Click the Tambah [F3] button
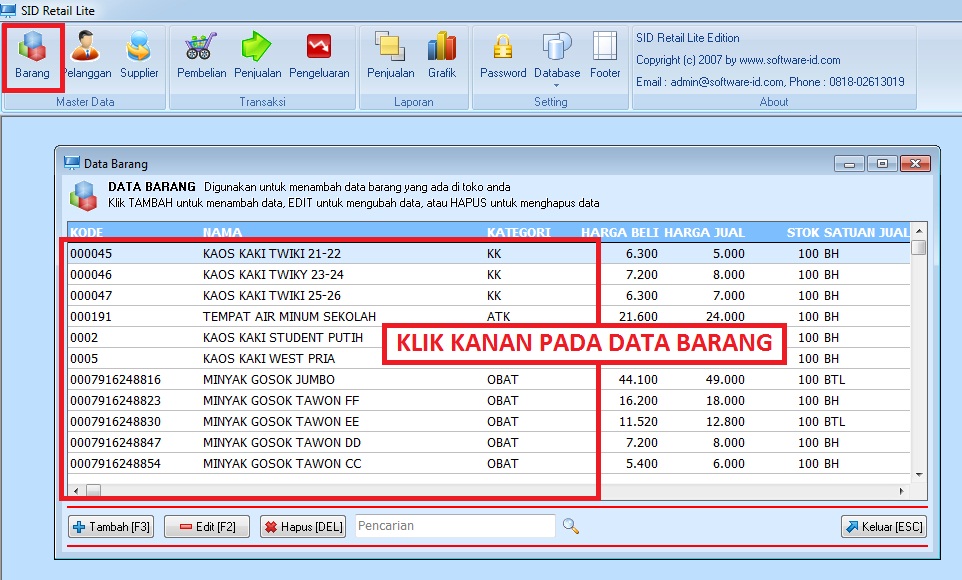The height and width of the screenshot is (580, 962). point(111,527)
